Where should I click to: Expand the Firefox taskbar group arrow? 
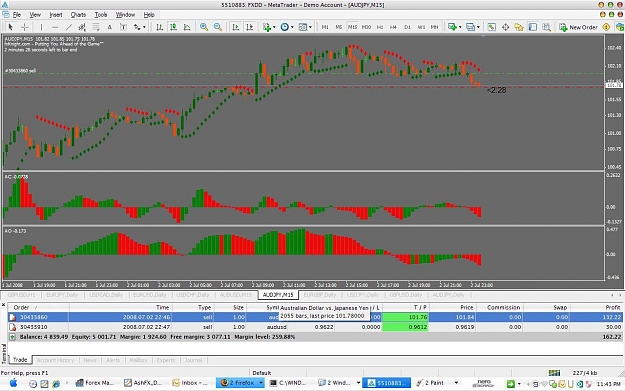coord(261,383)
